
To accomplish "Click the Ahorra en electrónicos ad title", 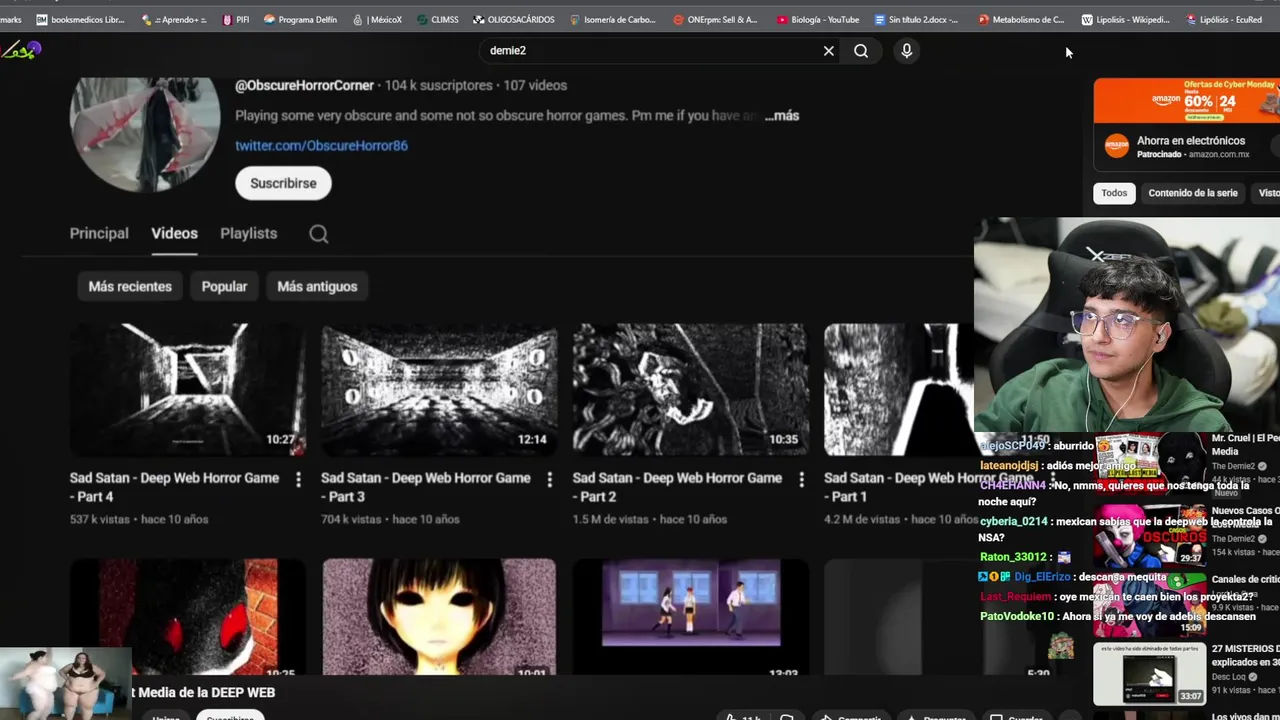I will (1190, 141).
